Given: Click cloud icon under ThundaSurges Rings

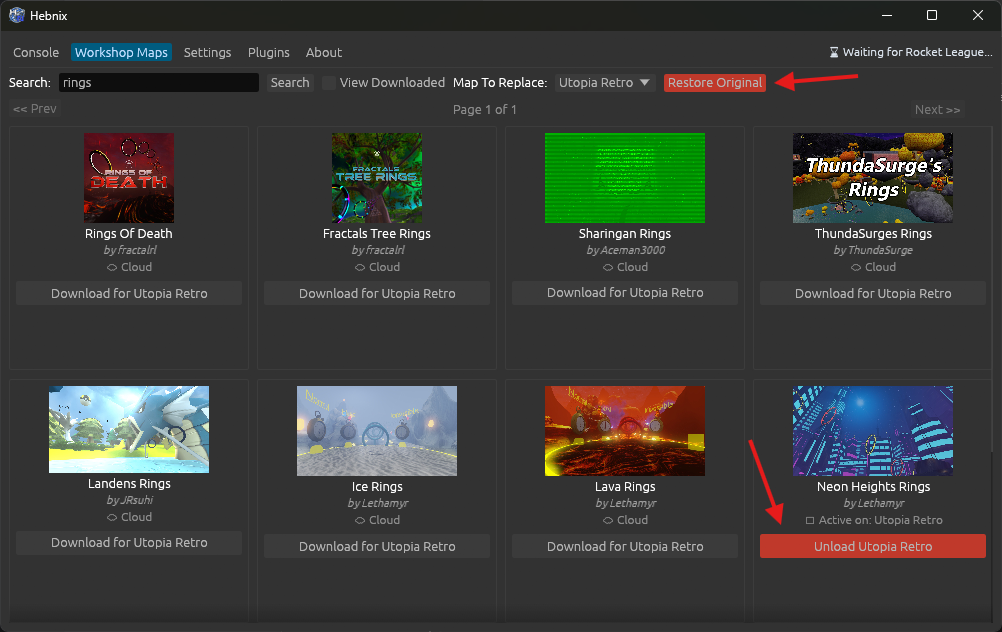Looking at the screenshot, I should 856,267.
